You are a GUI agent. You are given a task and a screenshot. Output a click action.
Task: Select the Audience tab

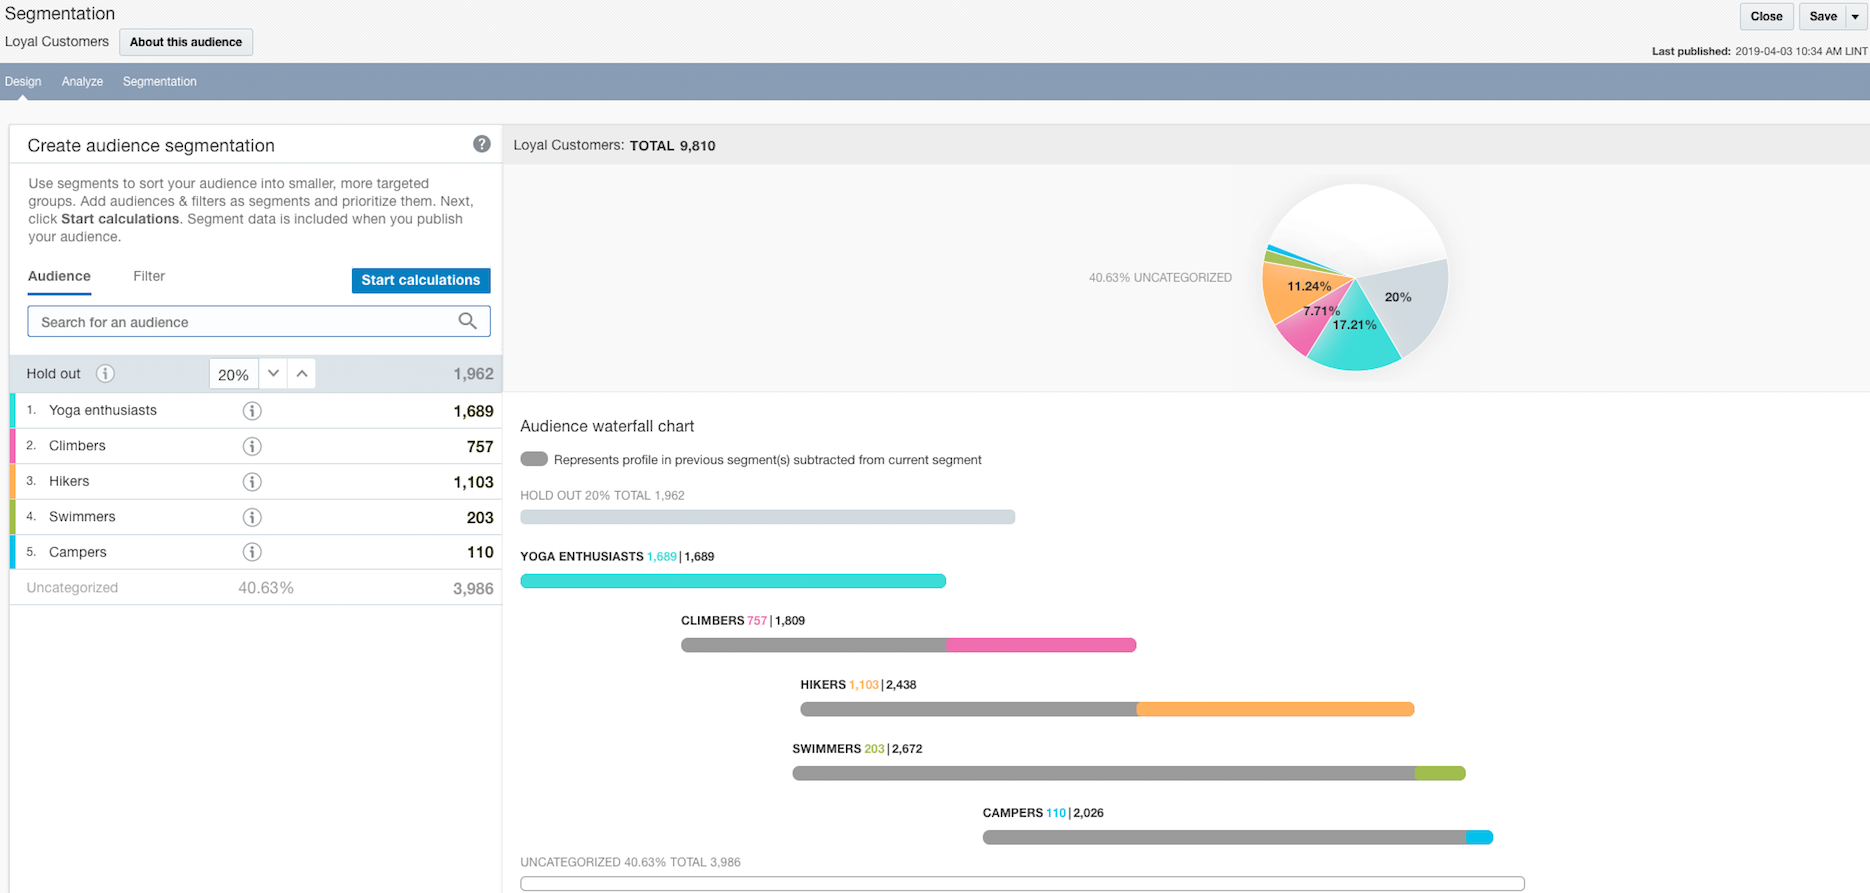tap(59, 276)
